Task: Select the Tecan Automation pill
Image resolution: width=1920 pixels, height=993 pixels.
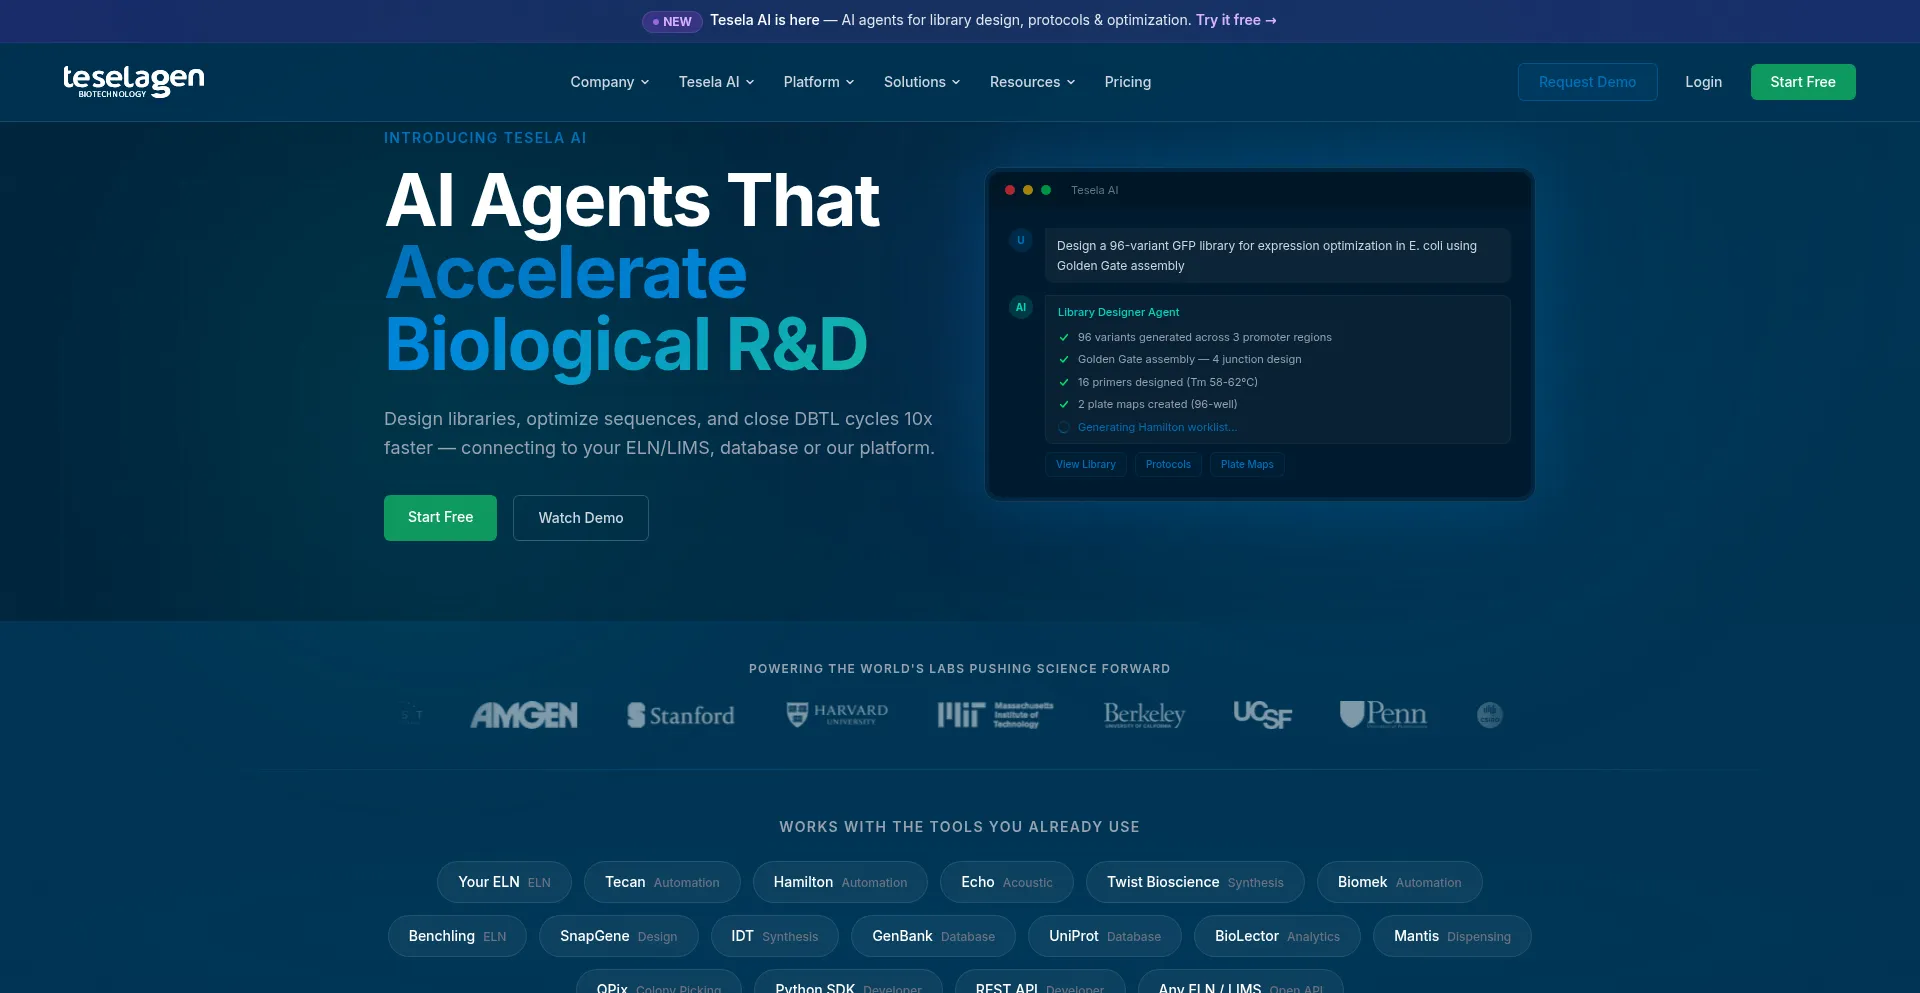Action: 662,882
